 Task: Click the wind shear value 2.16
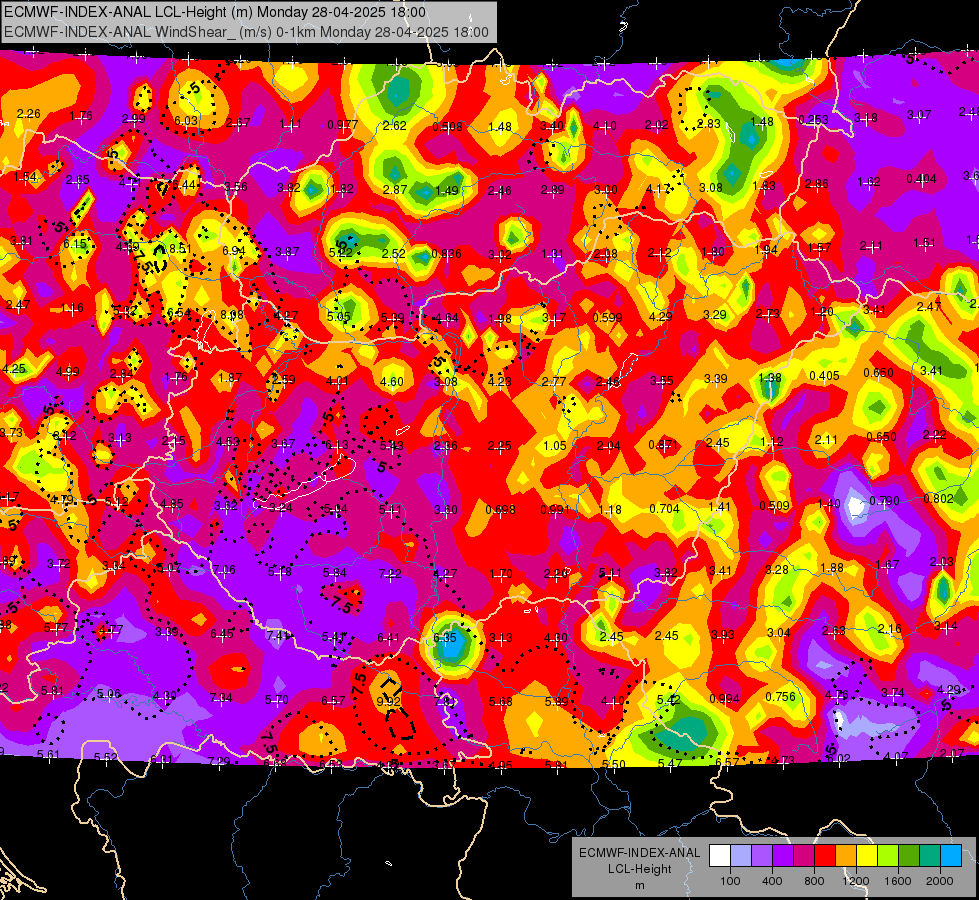(x=889, y=628)
